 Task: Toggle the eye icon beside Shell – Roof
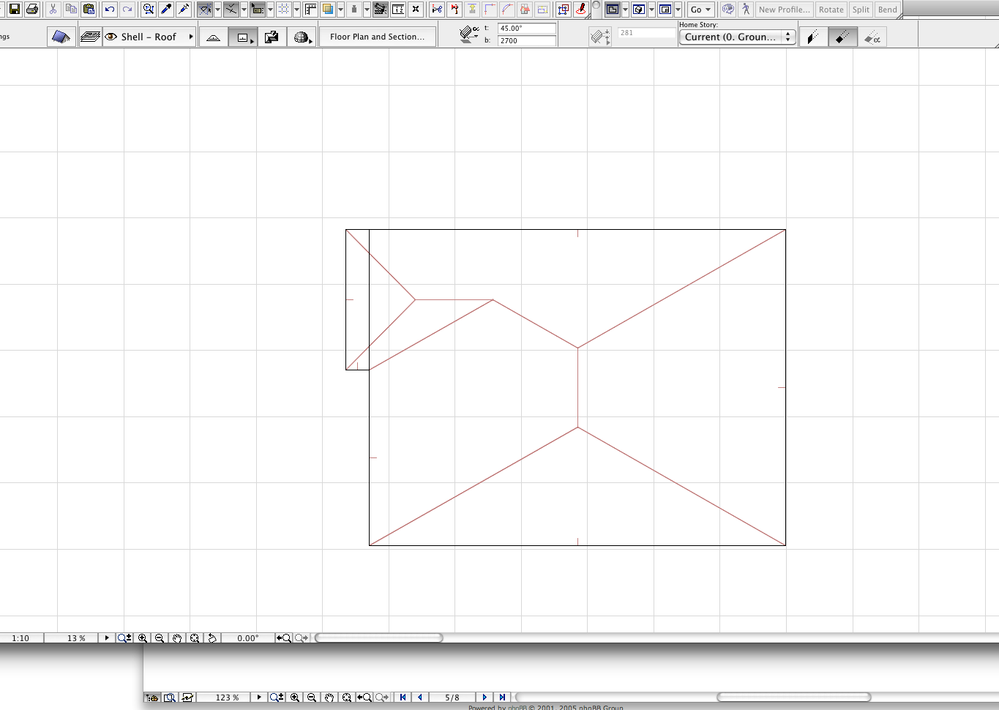[110, 36]
